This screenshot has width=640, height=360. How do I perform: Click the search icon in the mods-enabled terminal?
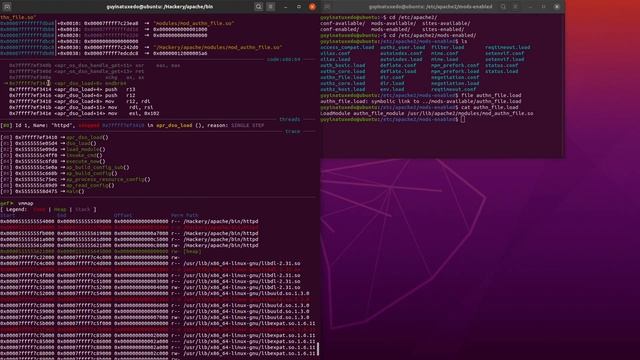[x=503, y=7]
